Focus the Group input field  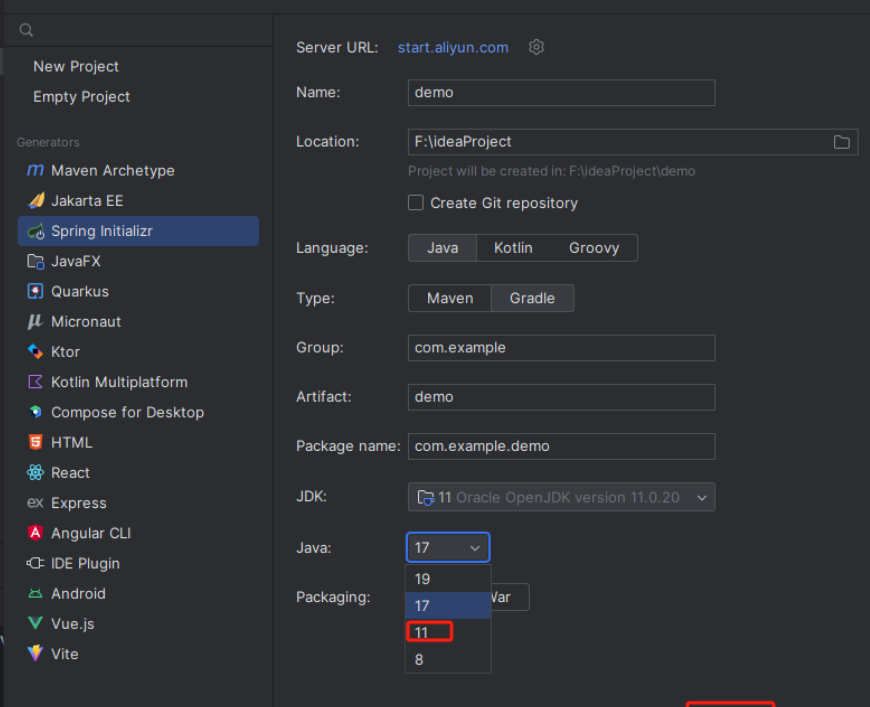click(x=561, y=348)
